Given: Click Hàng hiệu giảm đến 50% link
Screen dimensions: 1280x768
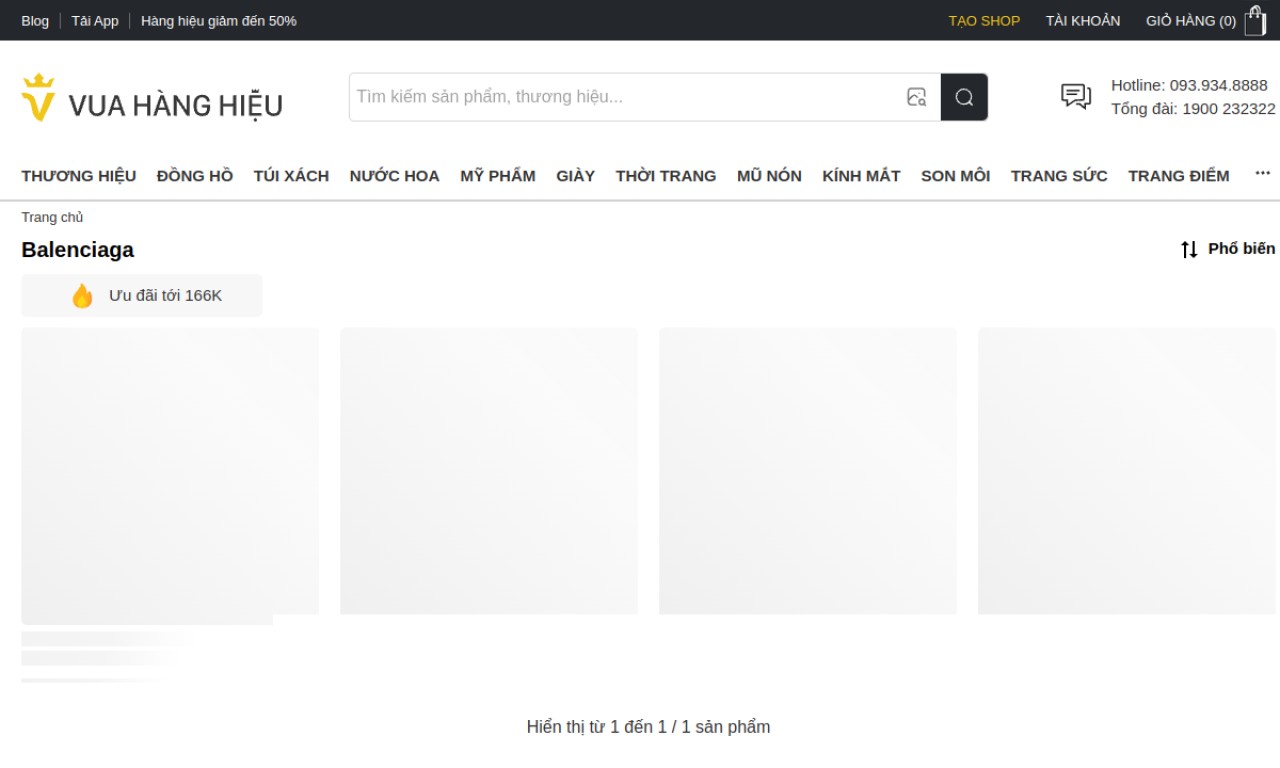Looking at the screenshot, I should tap(219, 21).
